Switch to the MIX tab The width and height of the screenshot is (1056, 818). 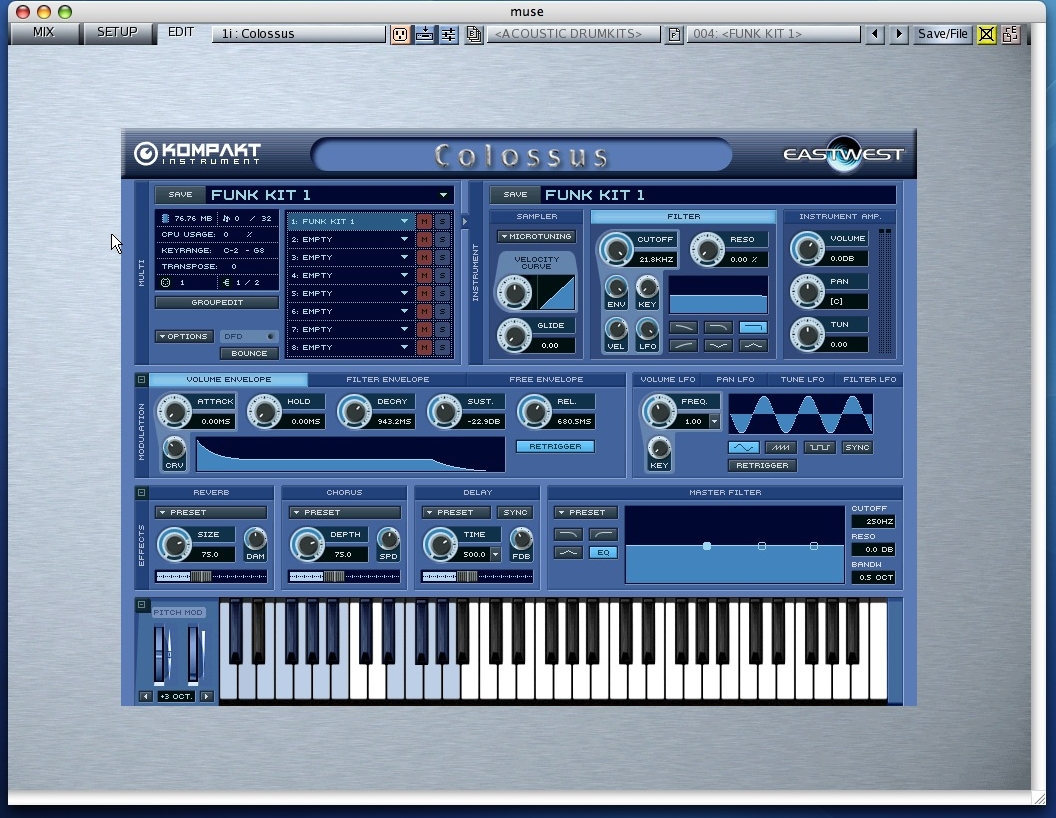point(44,32)
